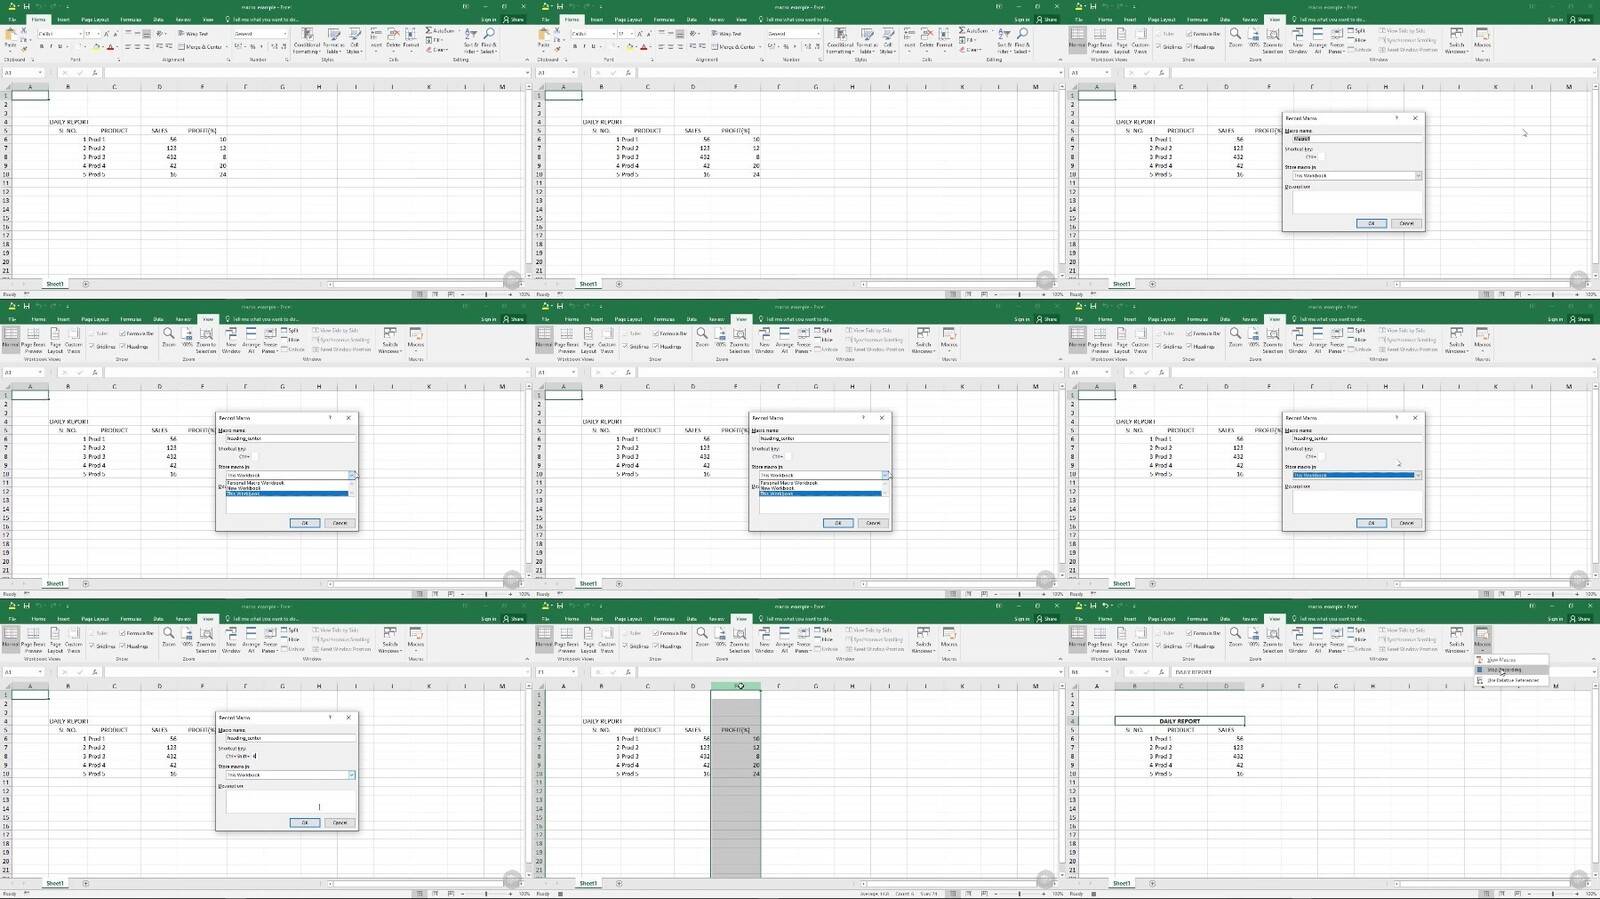1600x899 pixels.
Task: Click the selected column E header, bottom-middle window
Action: (736, 686)
